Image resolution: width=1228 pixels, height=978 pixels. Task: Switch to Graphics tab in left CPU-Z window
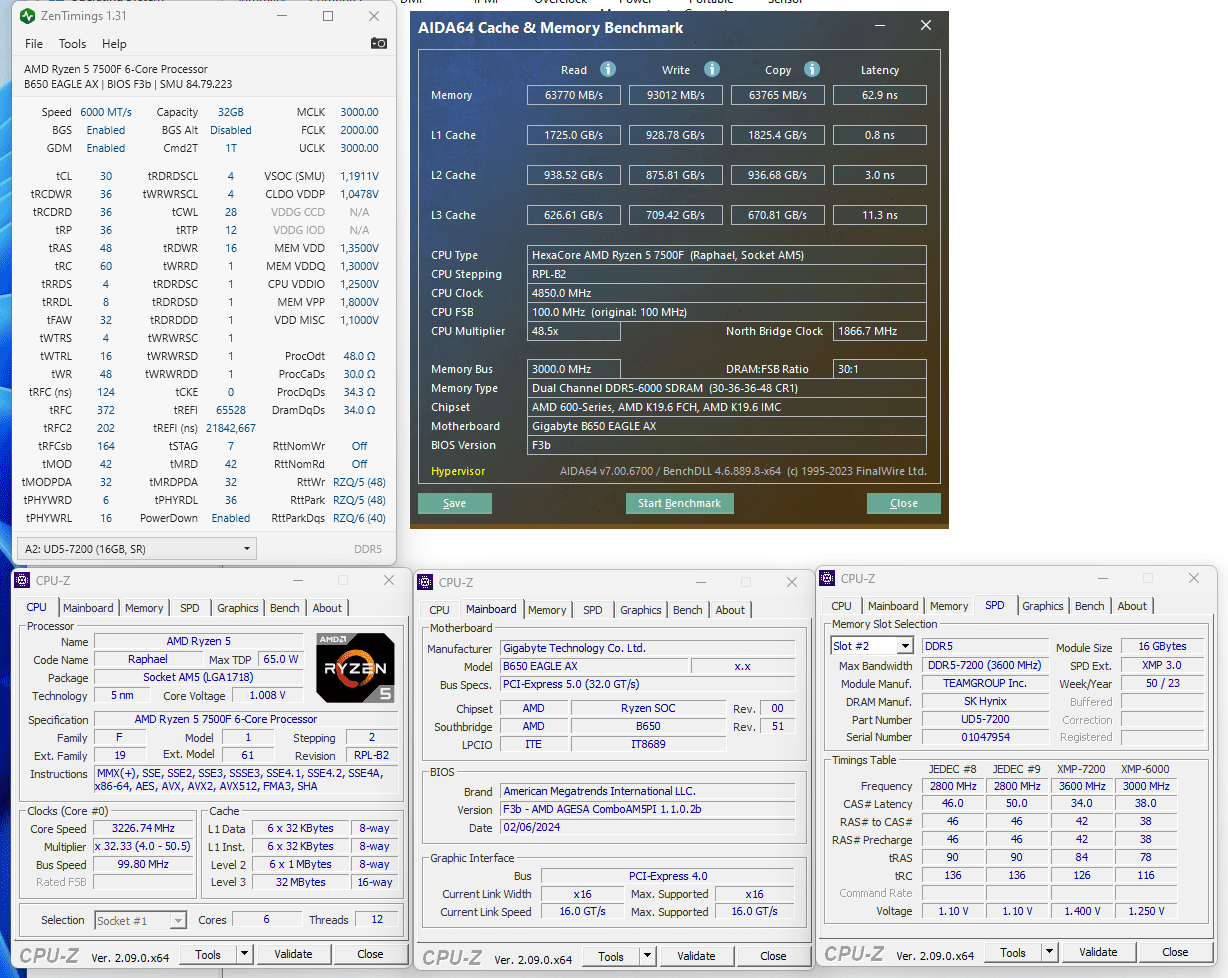point(238,608)
